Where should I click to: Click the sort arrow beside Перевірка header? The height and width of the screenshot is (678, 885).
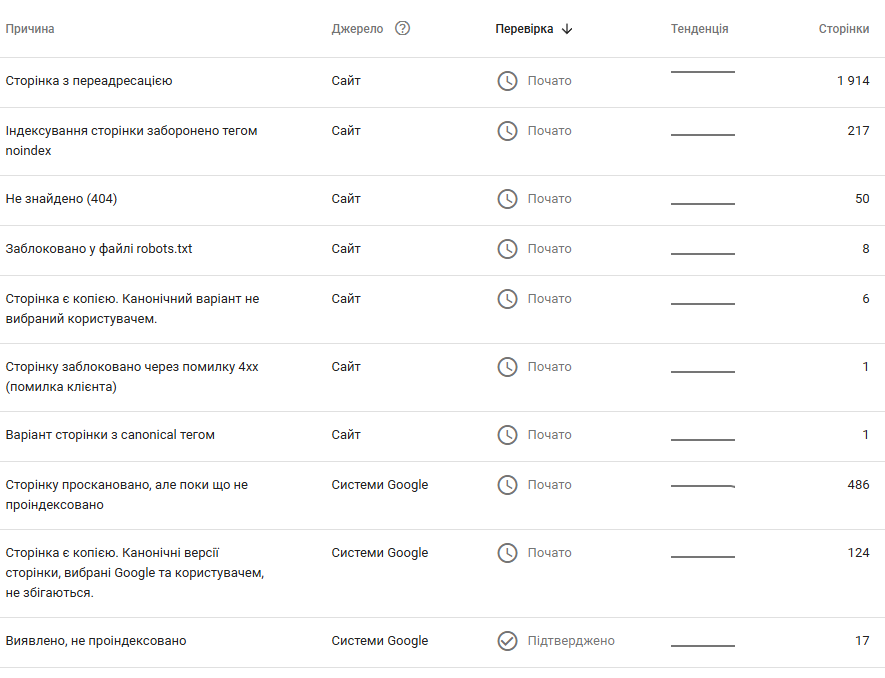coord(567,29)
